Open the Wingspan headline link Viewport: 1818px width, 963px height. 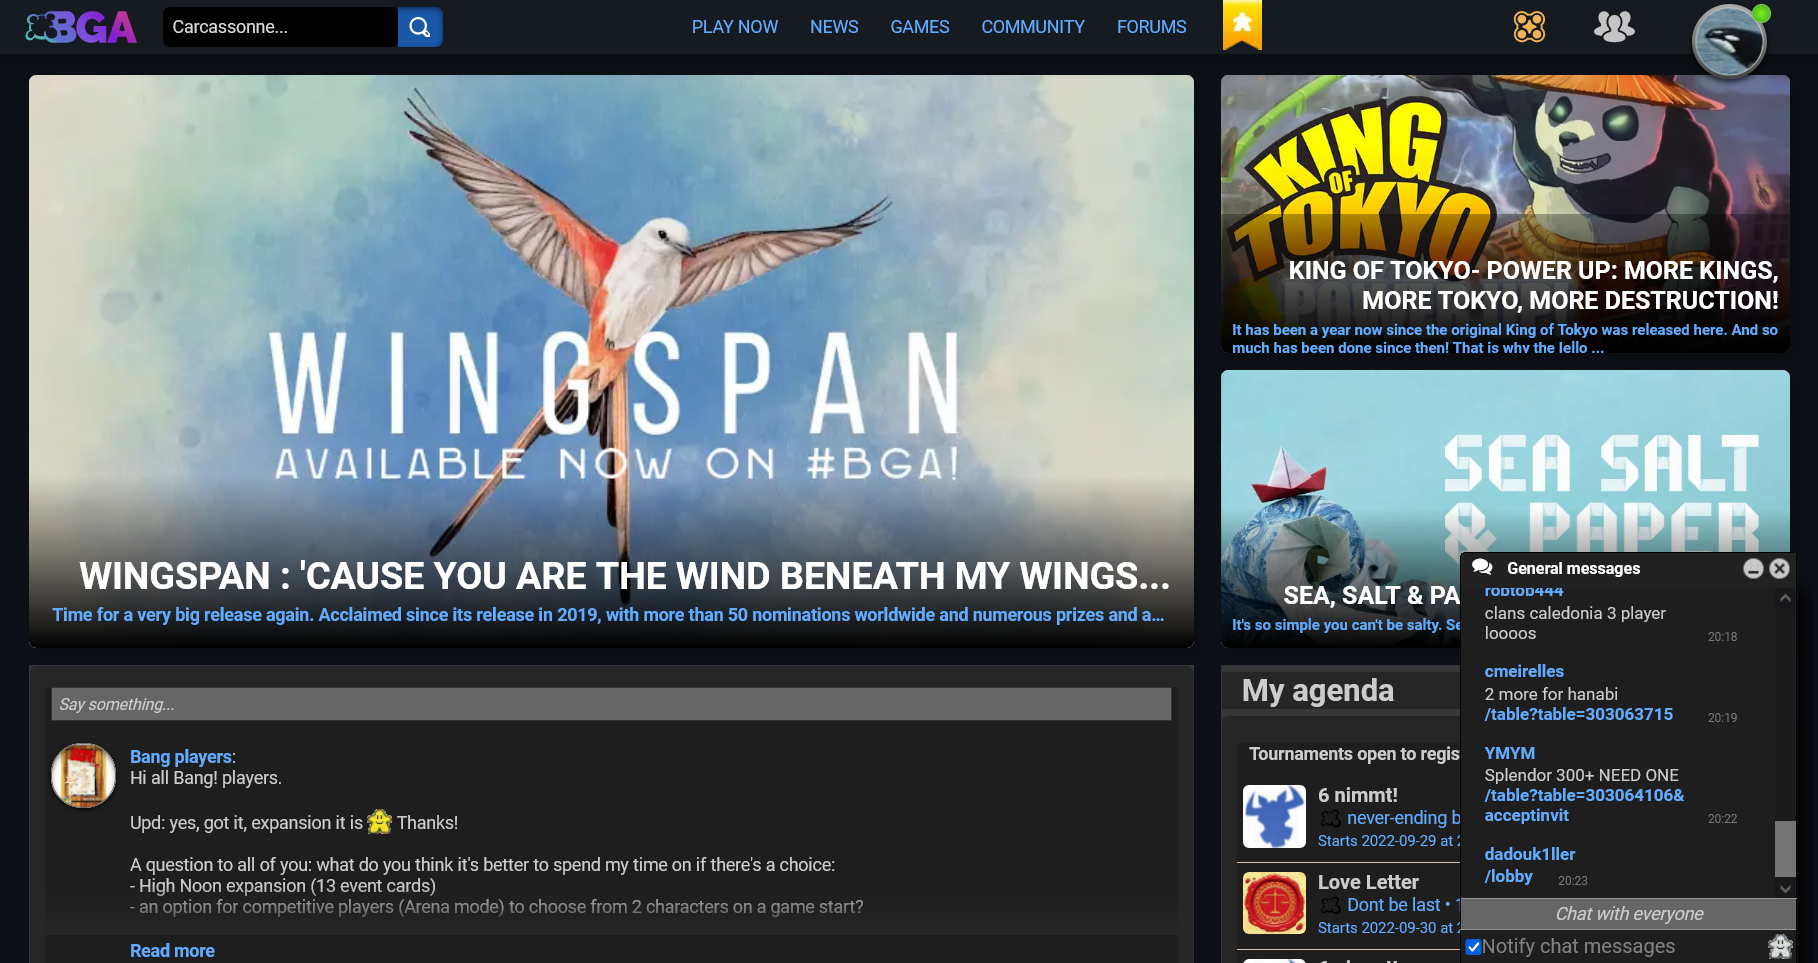624,576
